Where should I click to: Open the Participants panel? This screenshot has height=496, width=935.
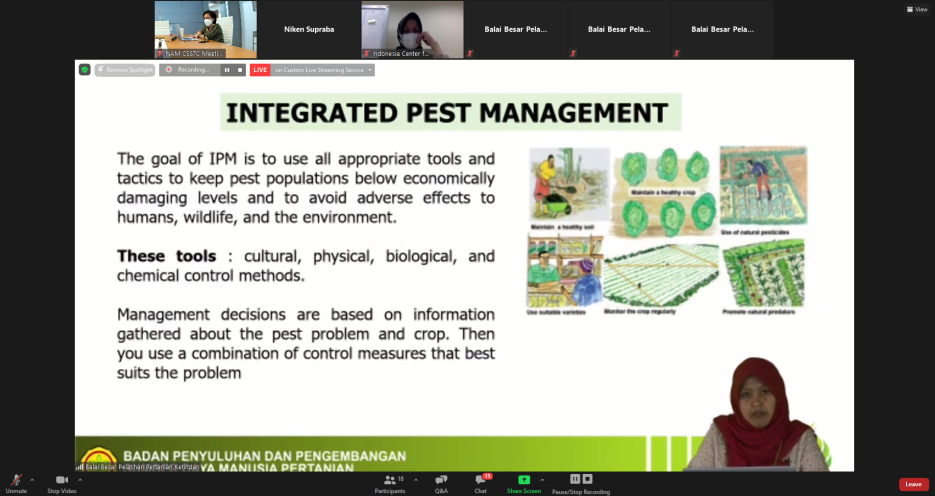389,481
